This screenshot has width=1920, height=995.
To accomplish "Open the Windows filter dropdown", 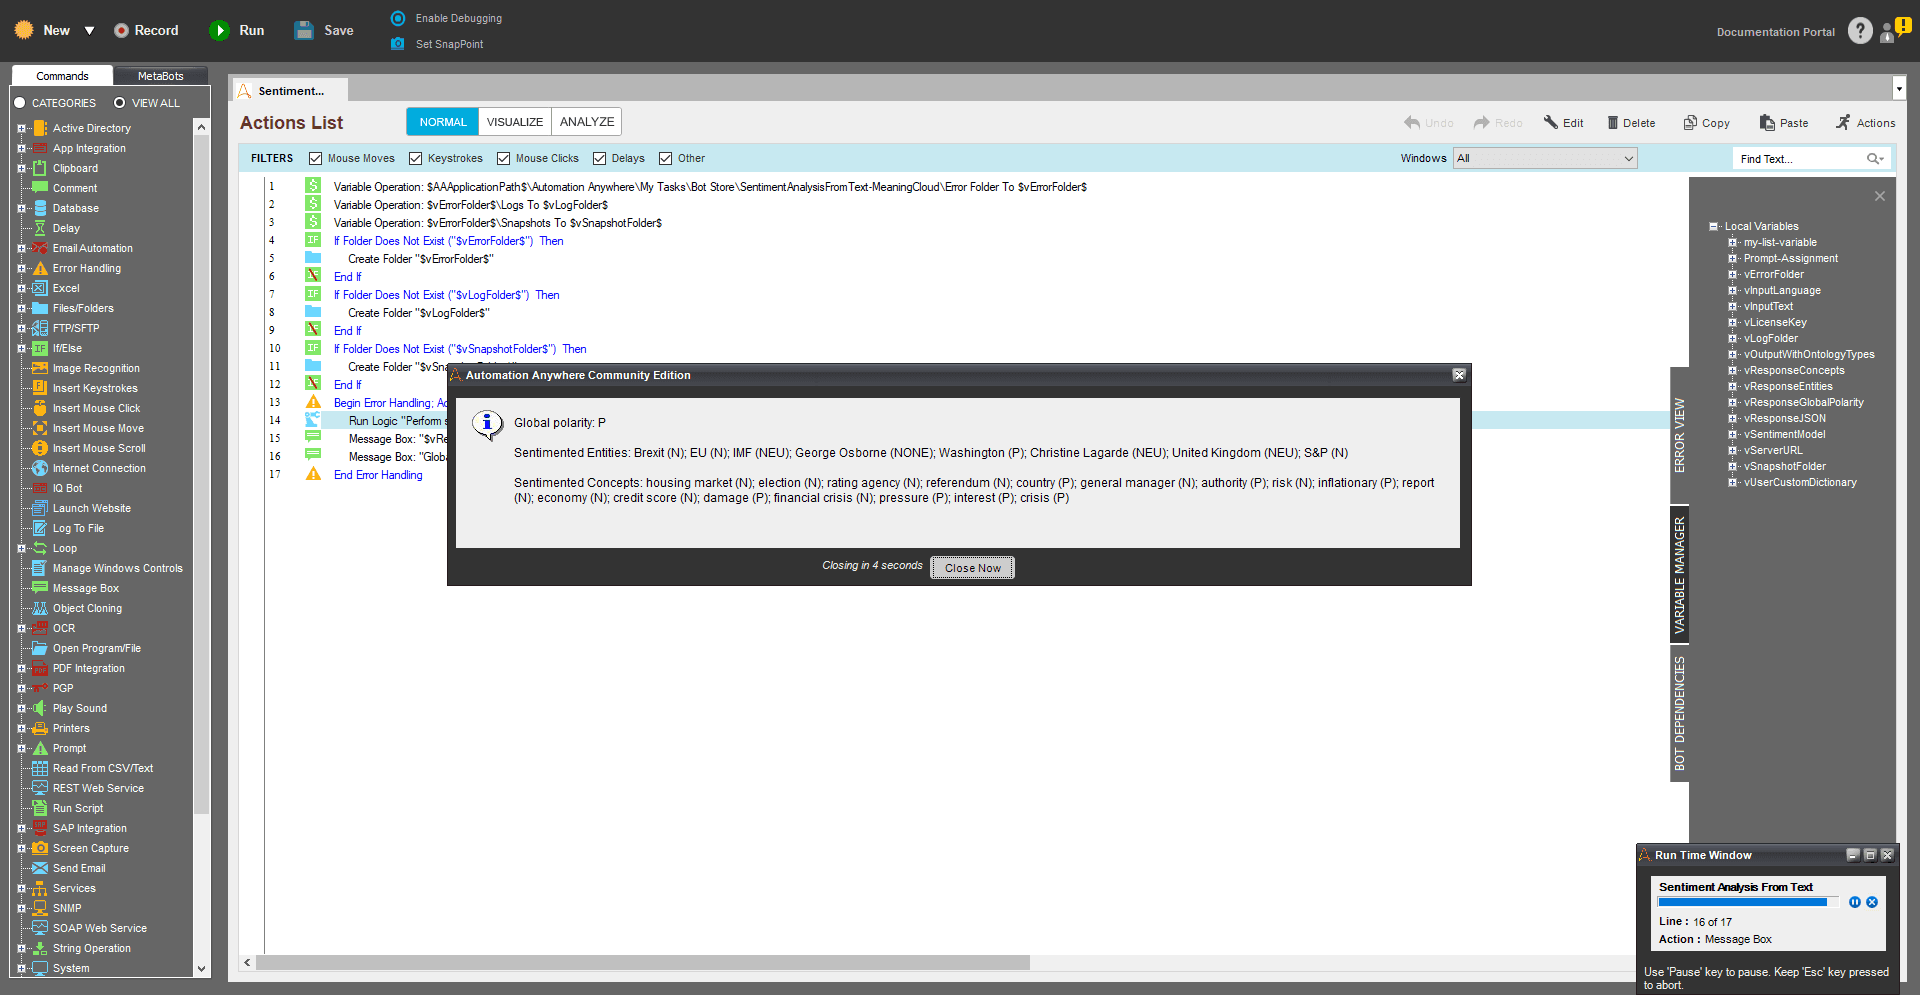I will click(x=1545, y=158).
